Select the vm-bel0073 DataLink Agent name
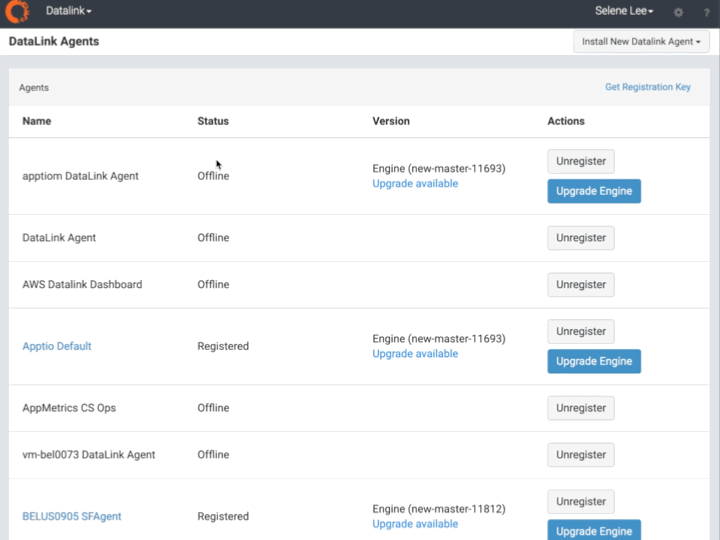Image resolution: width=720 pixels, height=540 pixels. coord(89,455)
